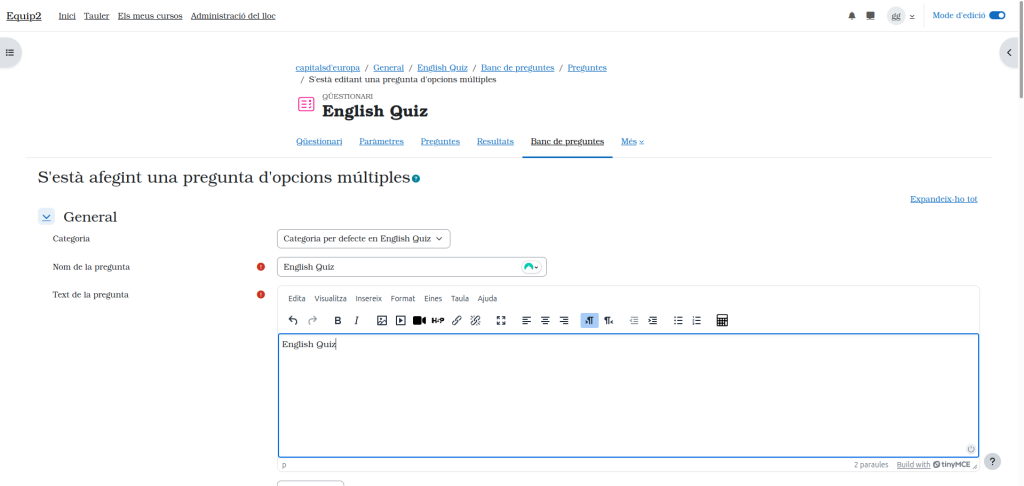Click the Italic formatting icon
Viewport: 1024px width, 486px height.
click(356, 321)
